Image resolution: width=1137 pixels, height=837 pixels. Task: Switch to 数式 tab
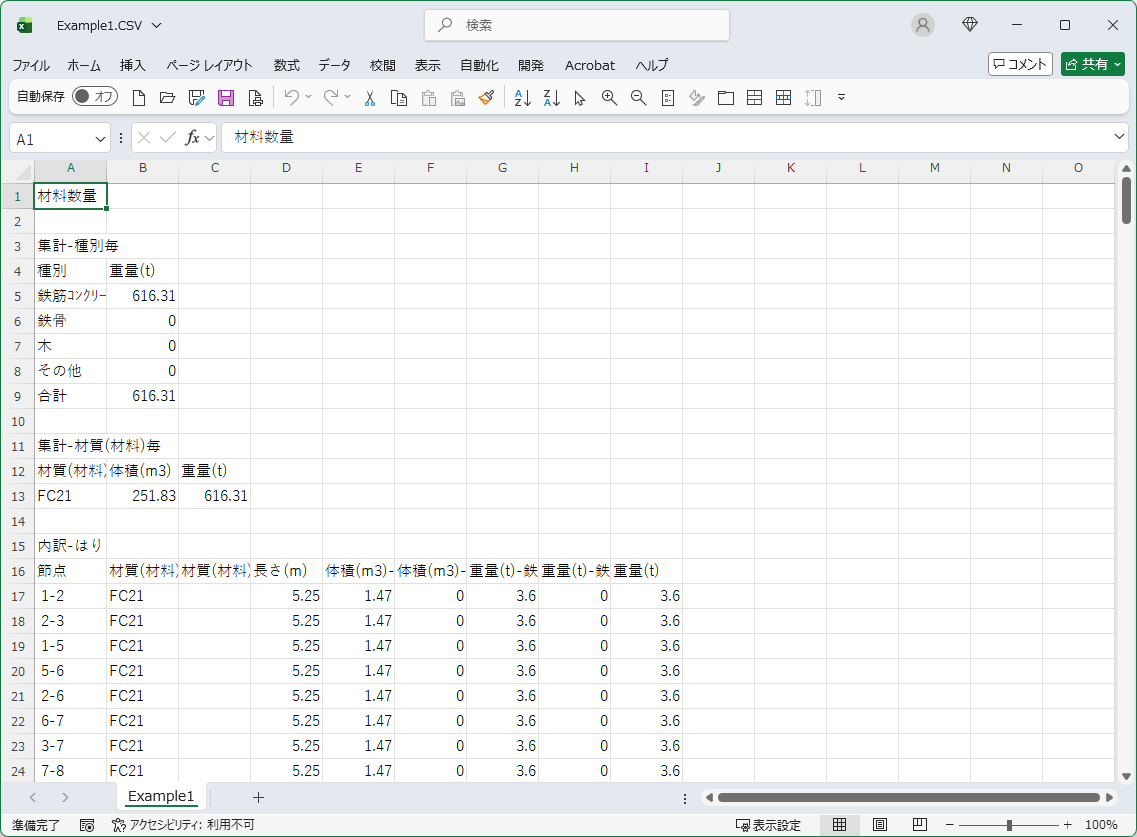tap(286, 65)
